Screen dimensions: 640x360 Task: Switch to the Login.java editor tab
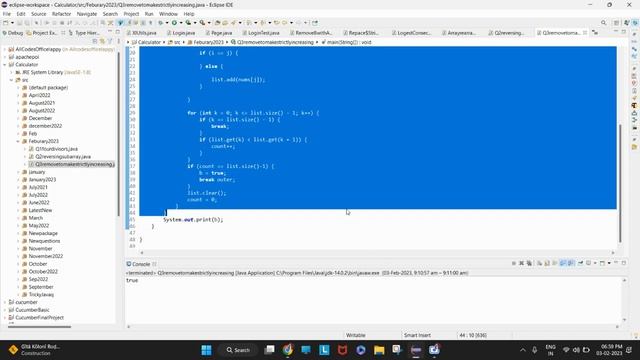pos(180,33)
